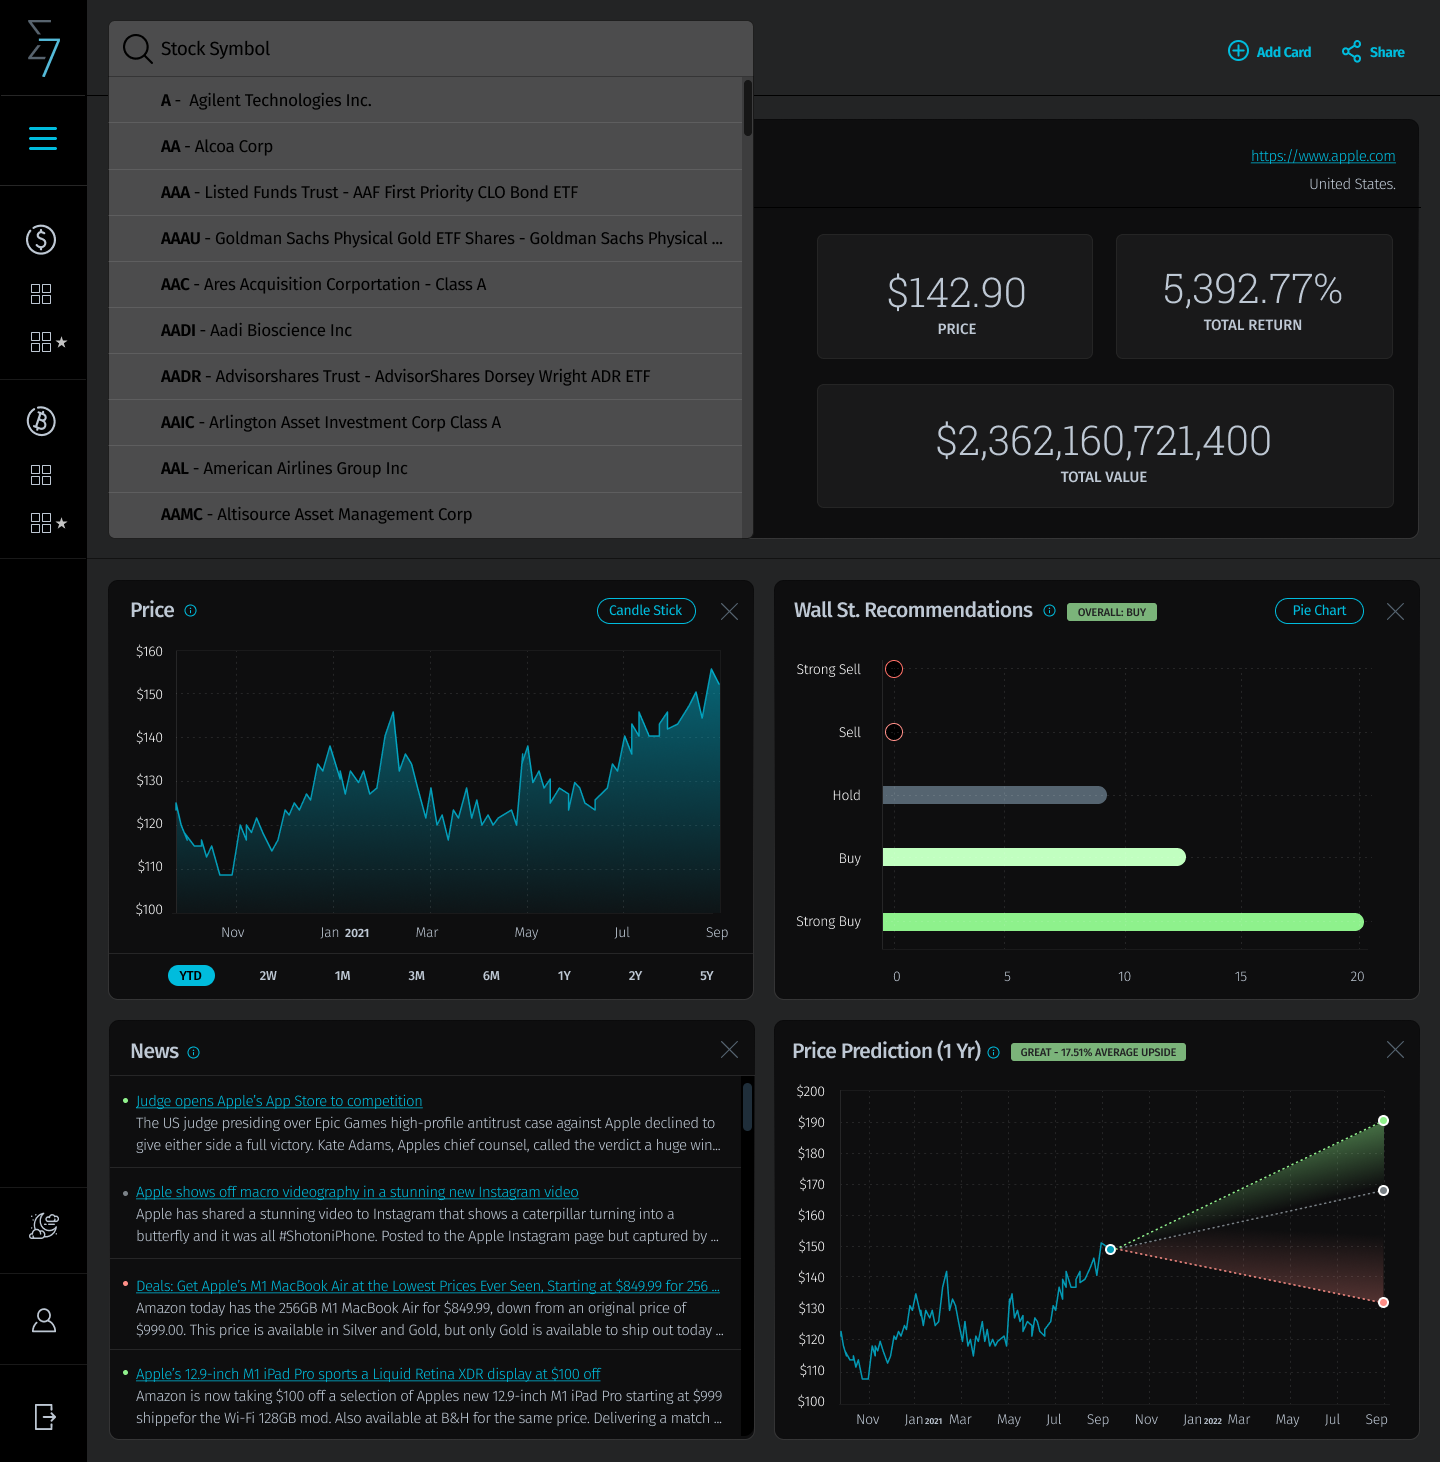
Task: Select the 2W time range
Action: tap(268, 975)
